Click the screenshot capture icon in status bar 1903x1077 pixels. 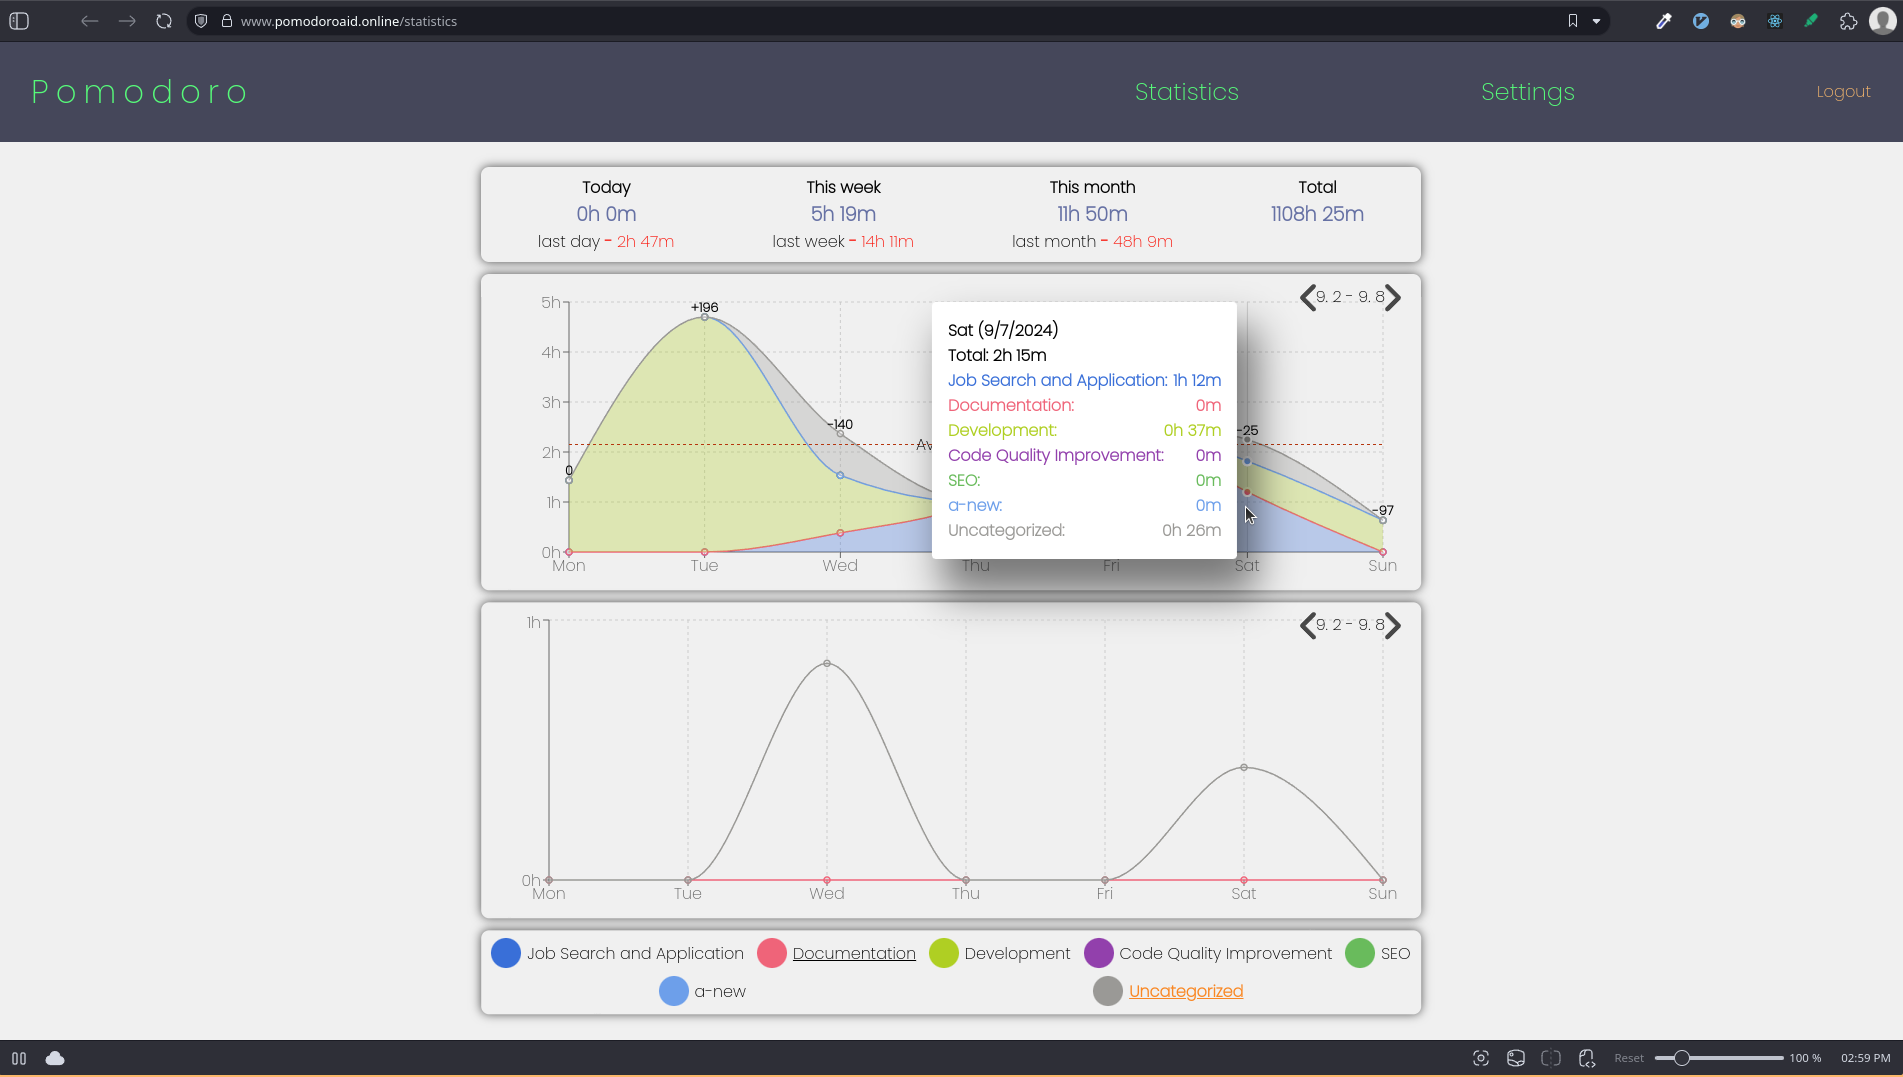(1481, 1058)
